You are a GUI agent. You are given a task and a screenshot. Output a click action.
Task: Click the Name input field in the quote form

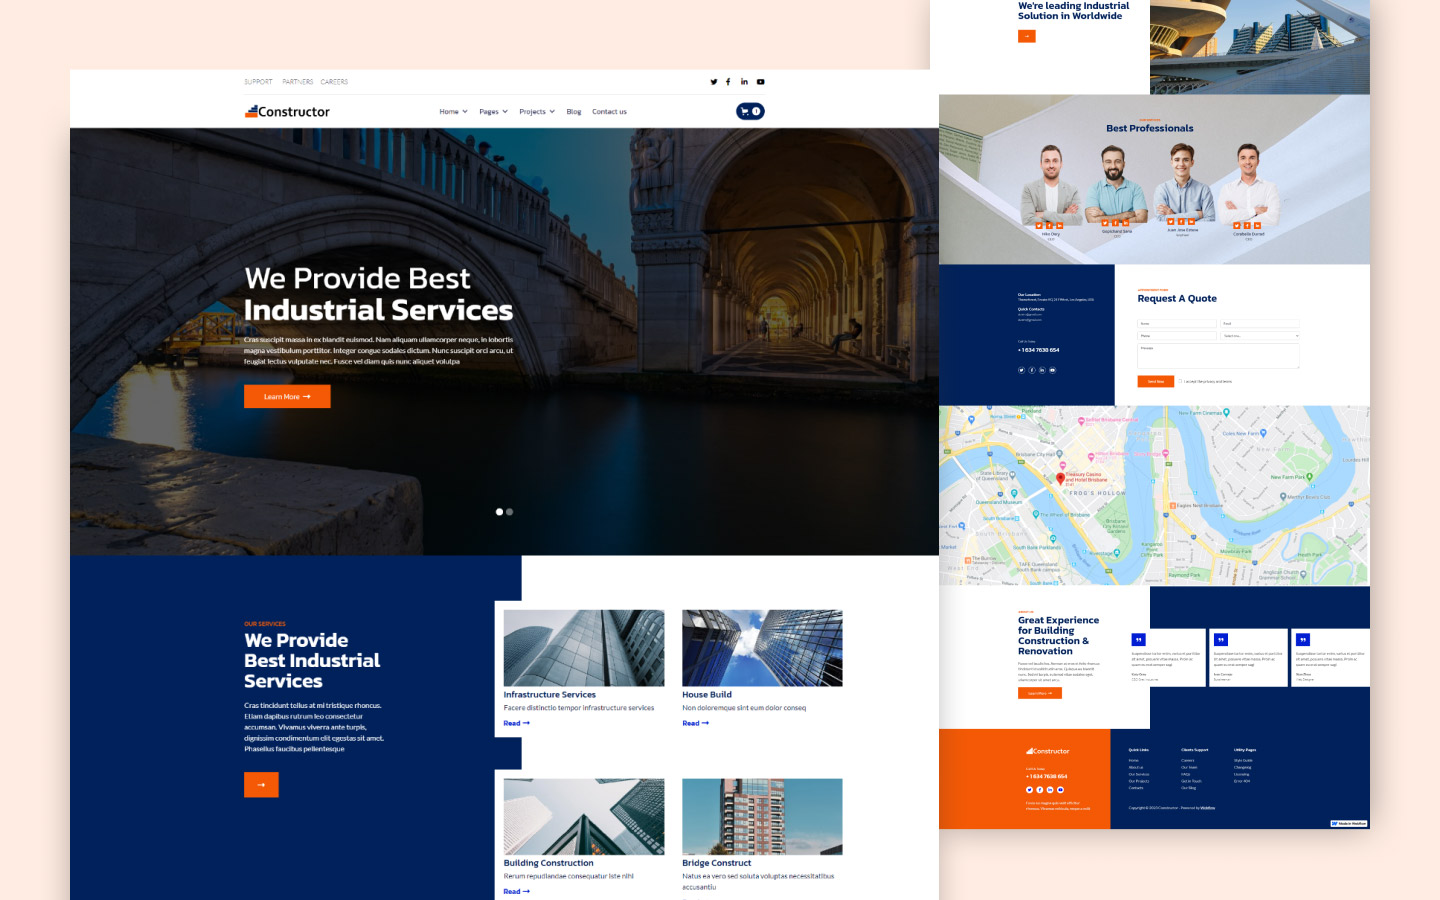pos(1176,323)
